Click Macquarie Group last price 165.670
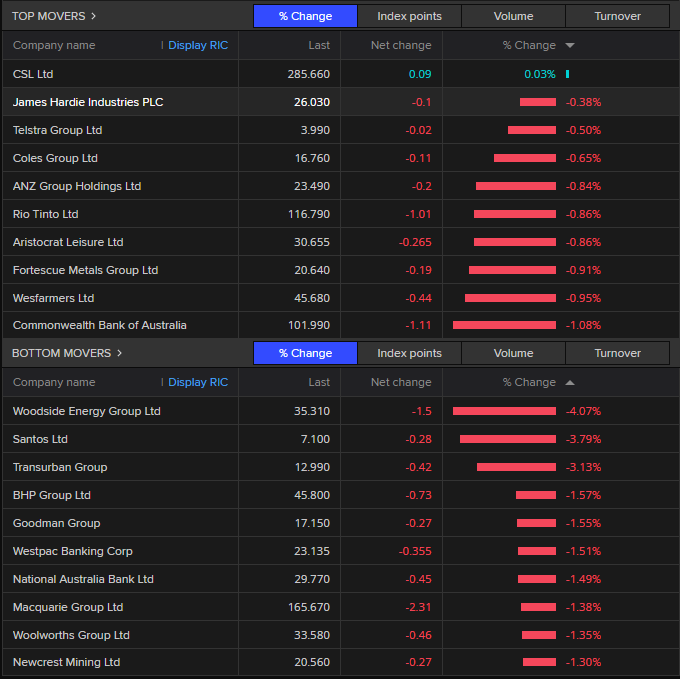The width and height of the screenshot is (680, 679). click(309, 607)
